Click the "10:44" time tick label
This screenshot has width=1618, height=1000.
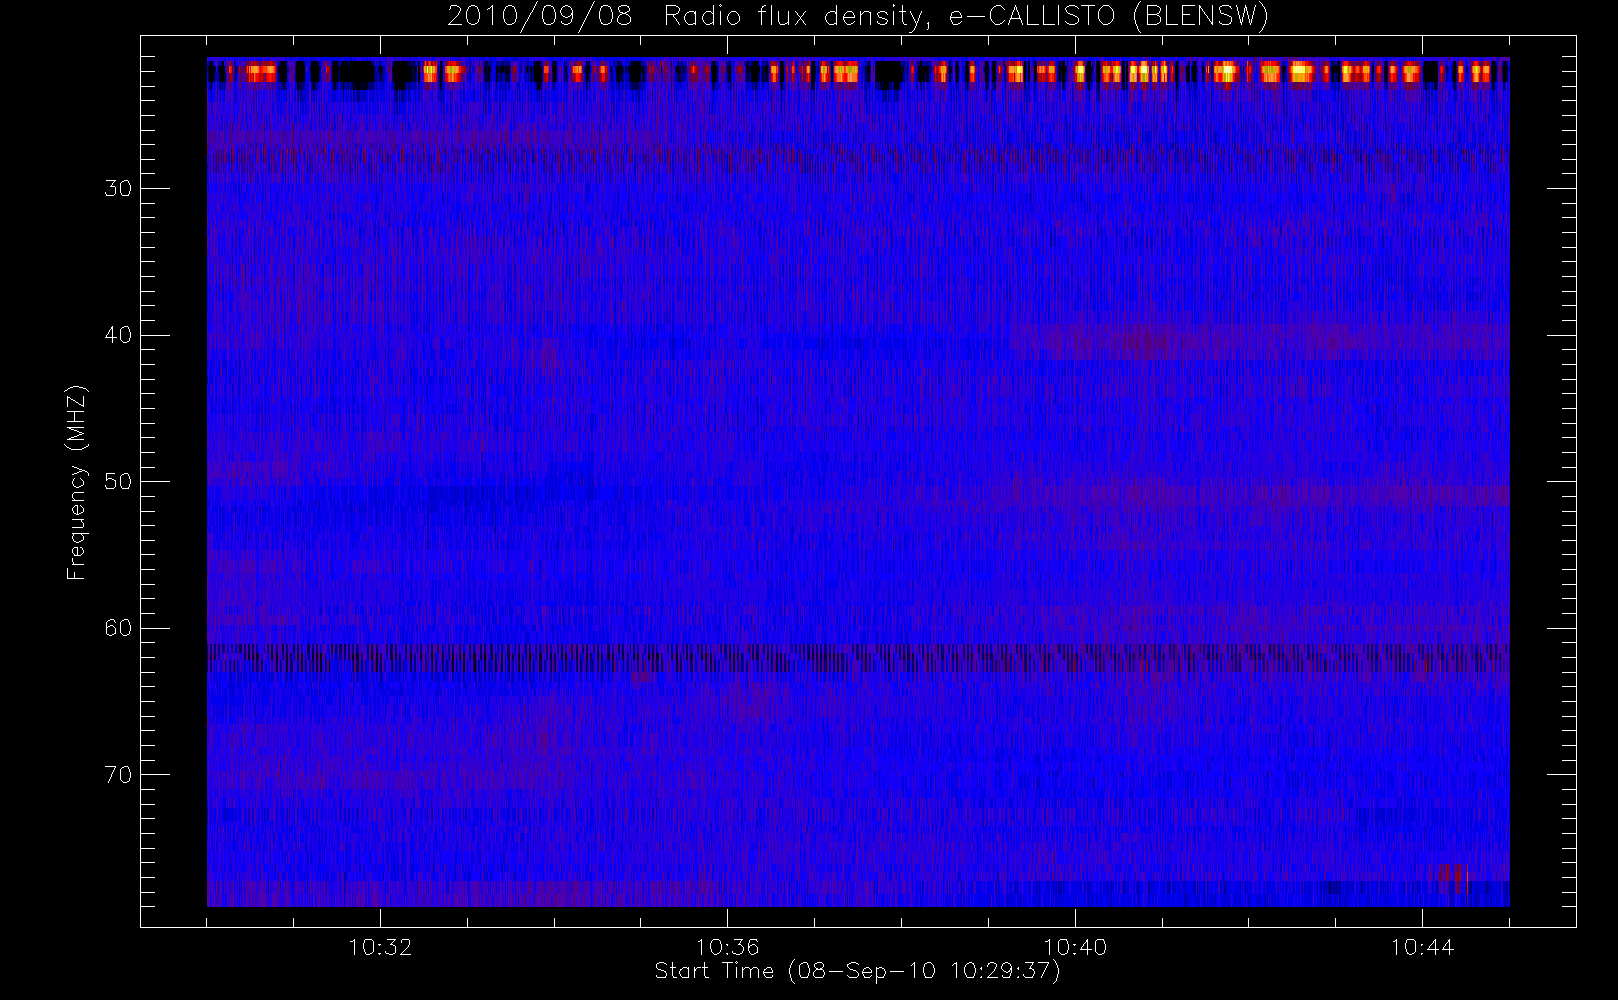[1422, 947]
